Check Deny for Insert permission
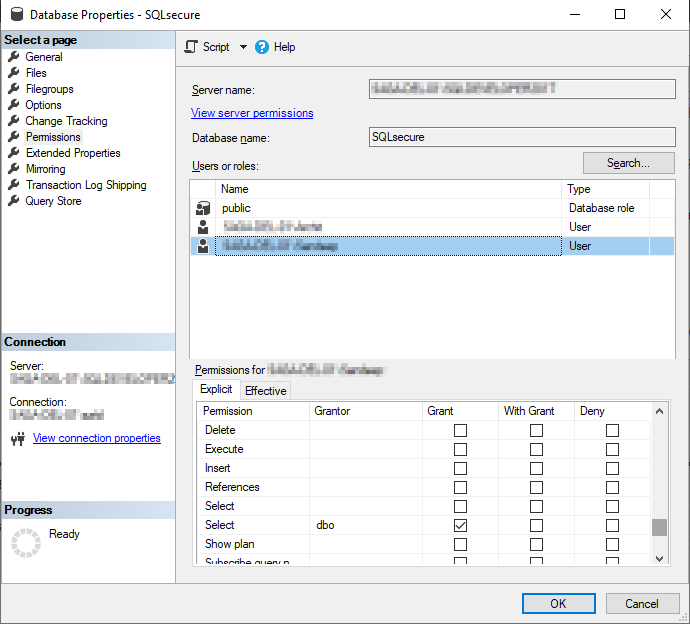The height and width of the screenshot is (624, 690). click(x=613, y=468)
